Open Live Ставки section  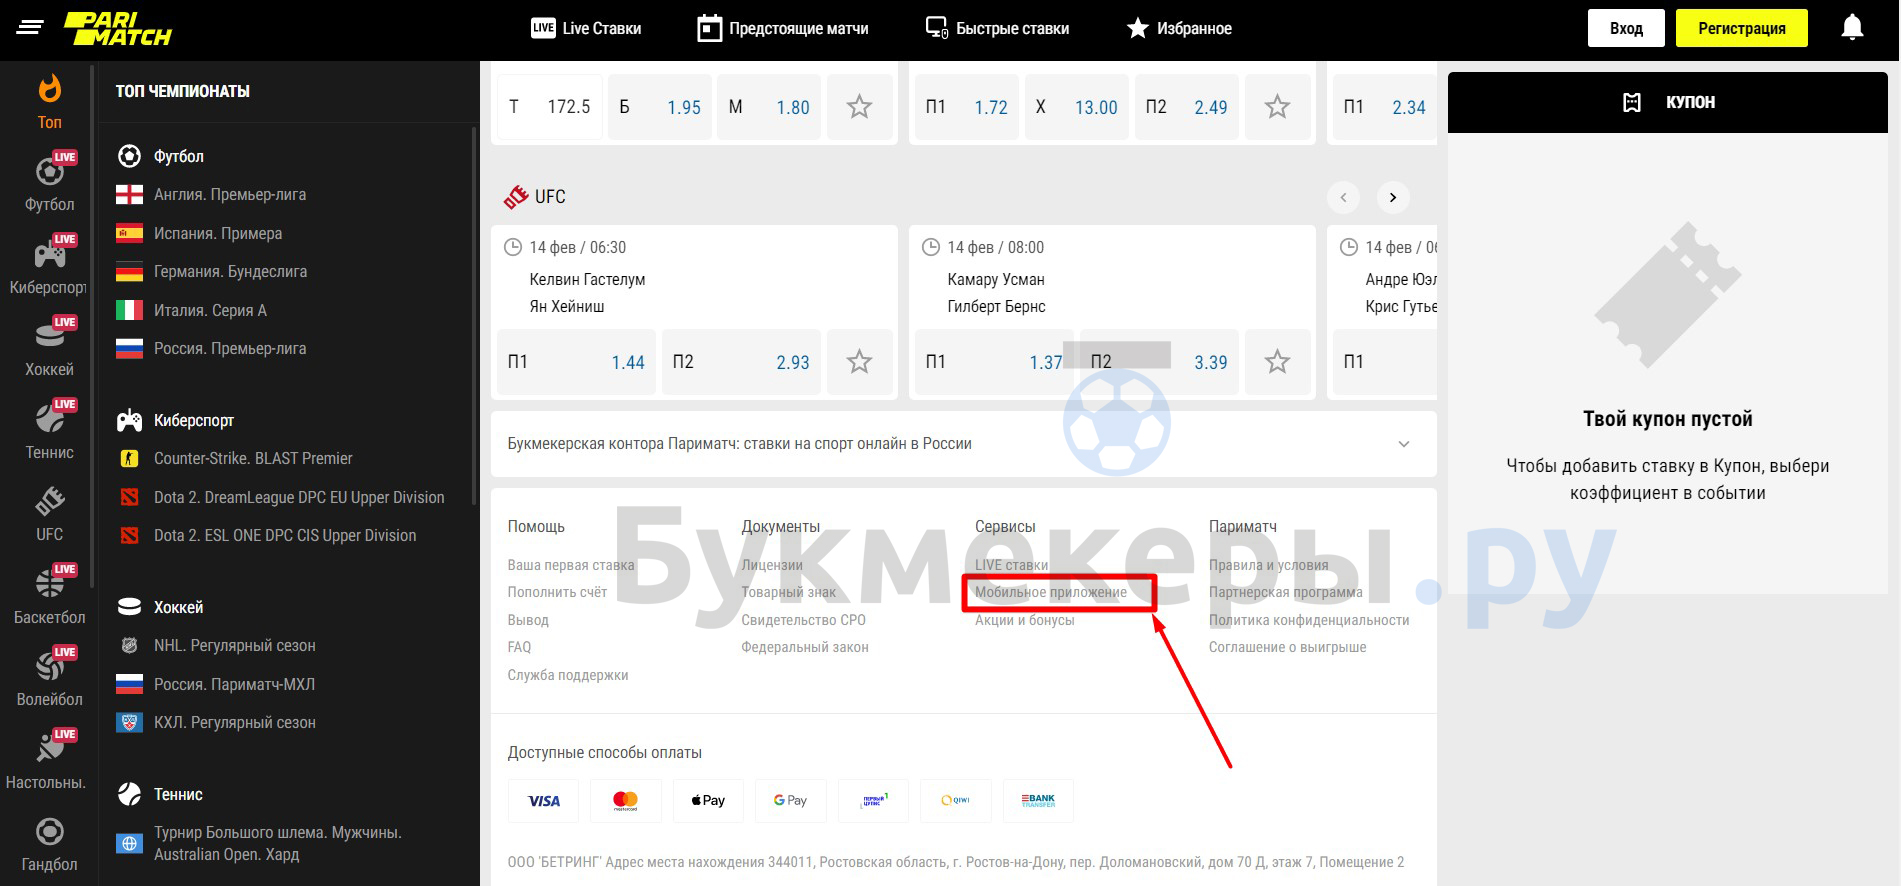pos(586,28)
